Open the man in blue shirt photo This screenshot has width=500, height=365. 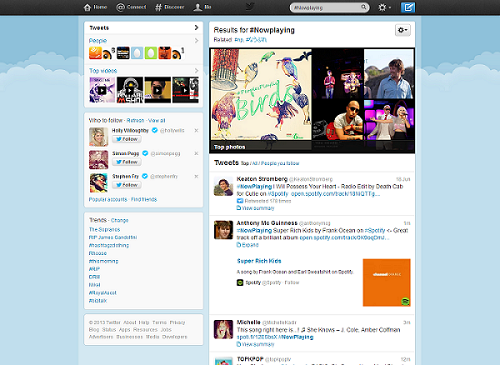[x=389, y=74]
